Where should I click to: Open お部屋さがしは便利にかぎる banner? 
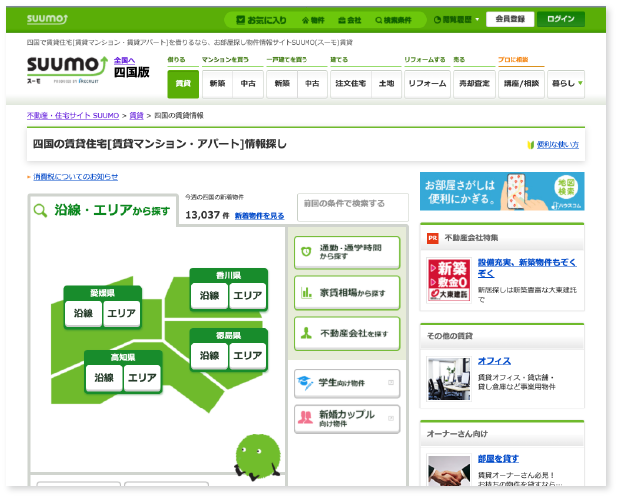click(502, 191)
